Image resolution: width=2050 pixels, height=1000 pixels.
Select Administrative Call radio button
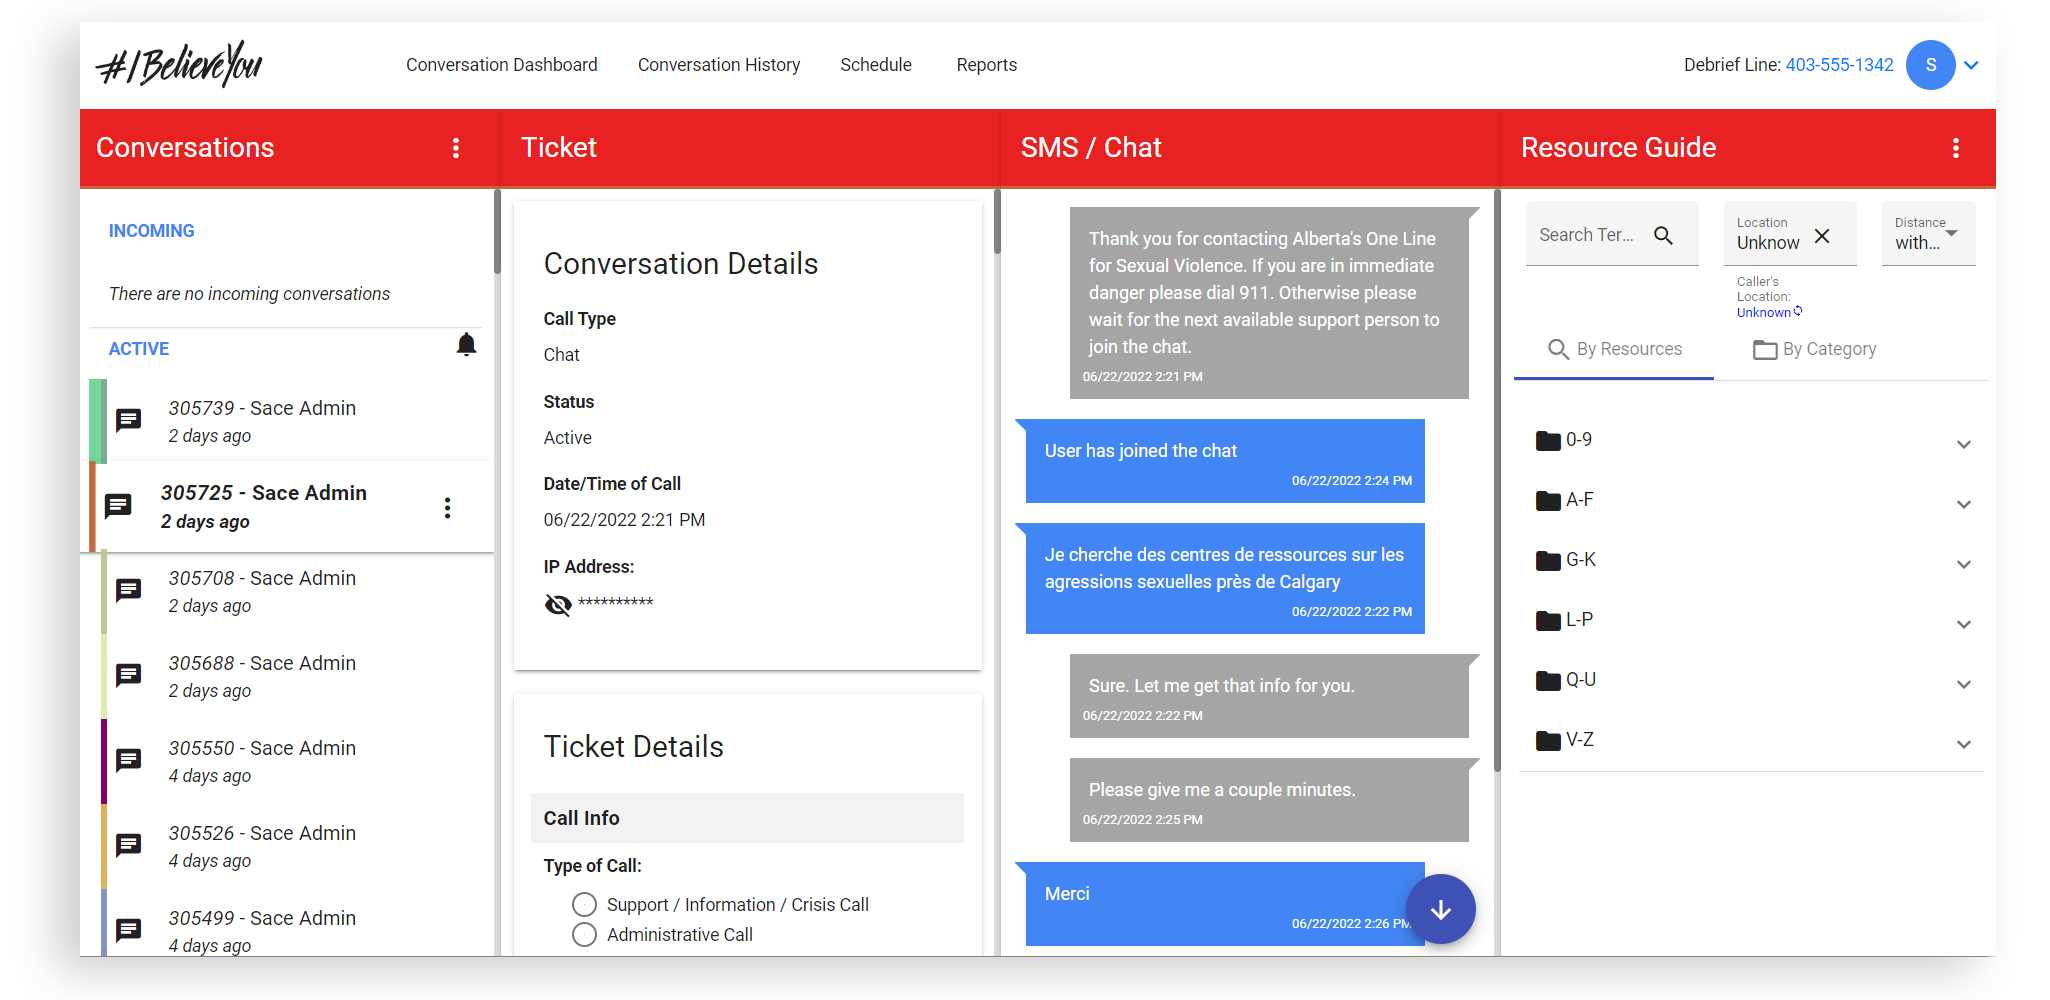584,935
